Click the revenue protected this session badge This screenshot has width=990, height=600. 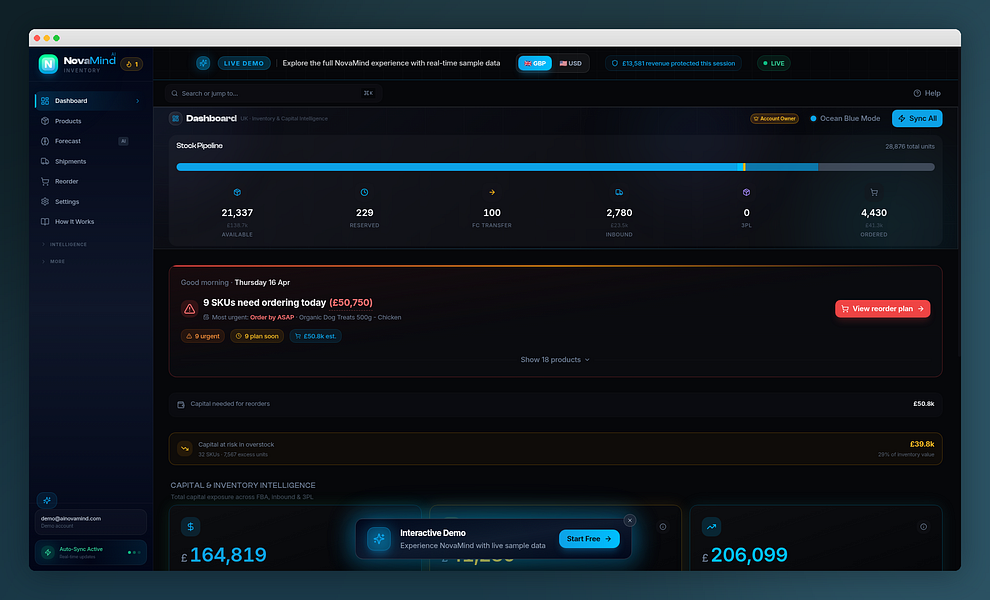coord(673,63)
